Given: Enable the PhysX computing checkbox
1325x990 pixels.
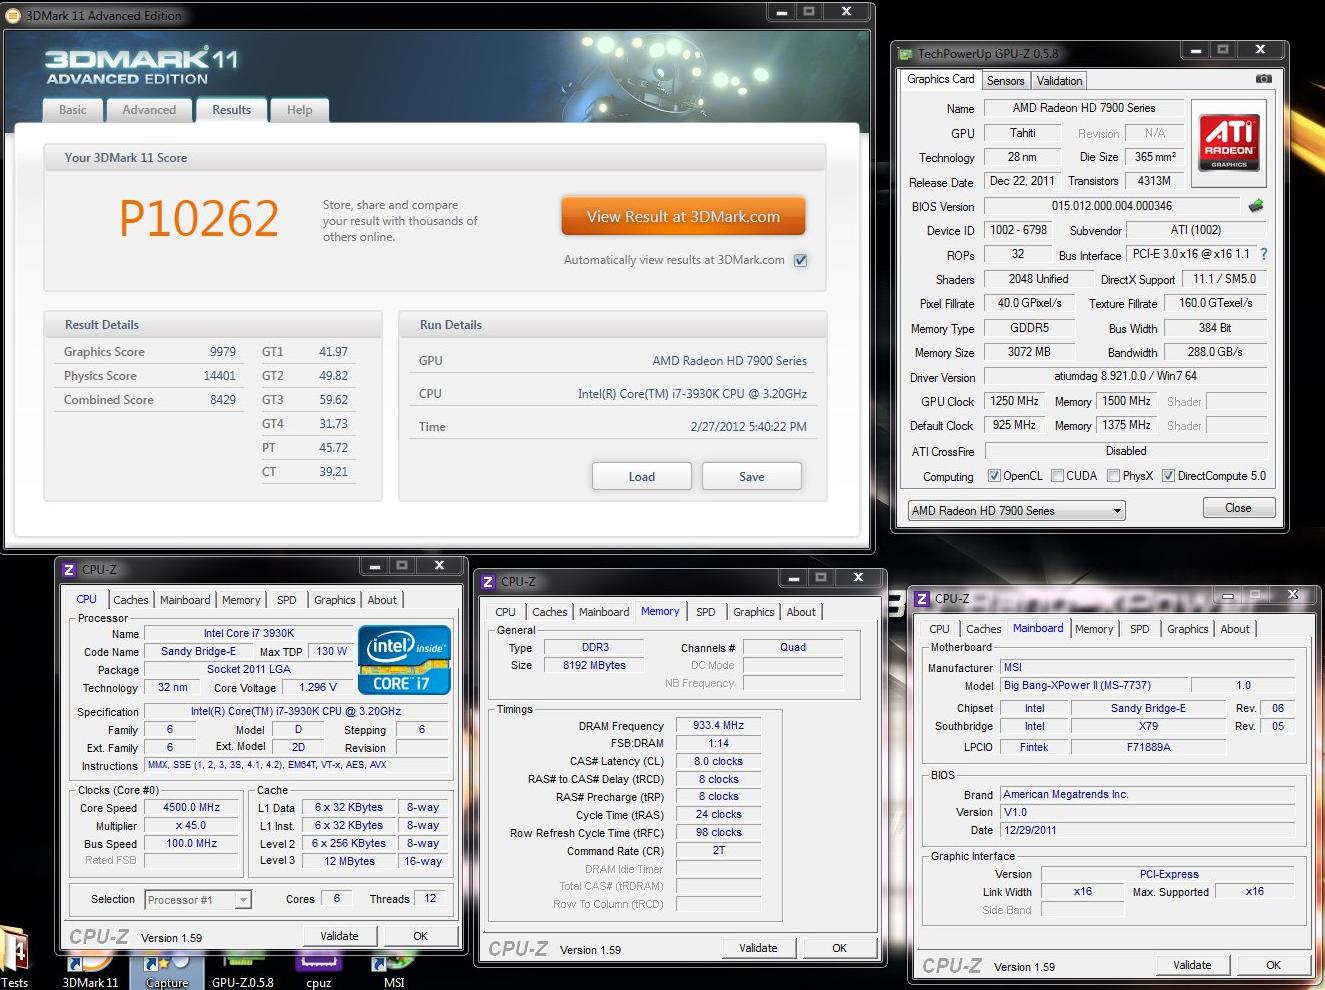Looking at the screenshot, I should [x=1113, y=476].
